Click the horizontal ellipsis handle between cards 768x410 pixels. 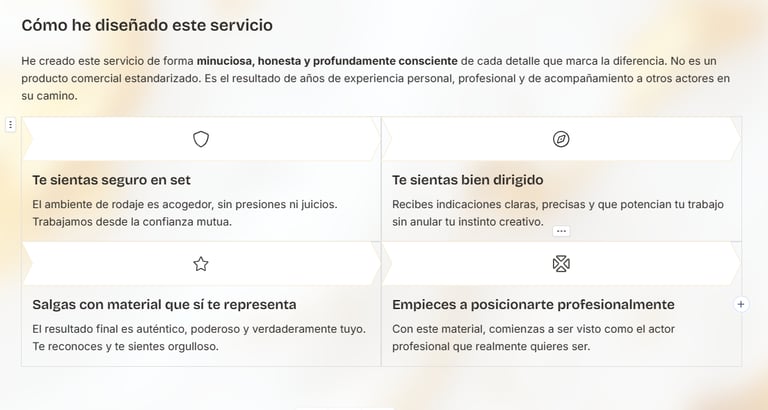click(561, 231)
